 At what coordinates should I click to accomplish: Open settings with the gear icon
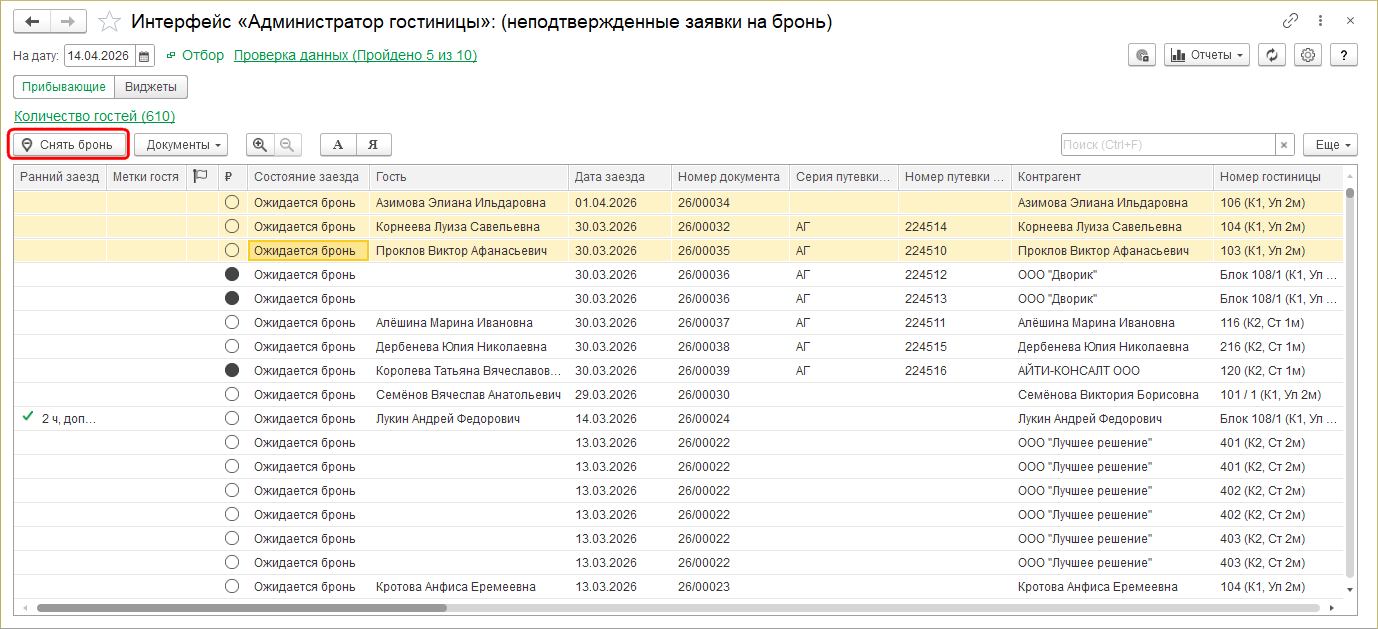tap(1306, 55)
